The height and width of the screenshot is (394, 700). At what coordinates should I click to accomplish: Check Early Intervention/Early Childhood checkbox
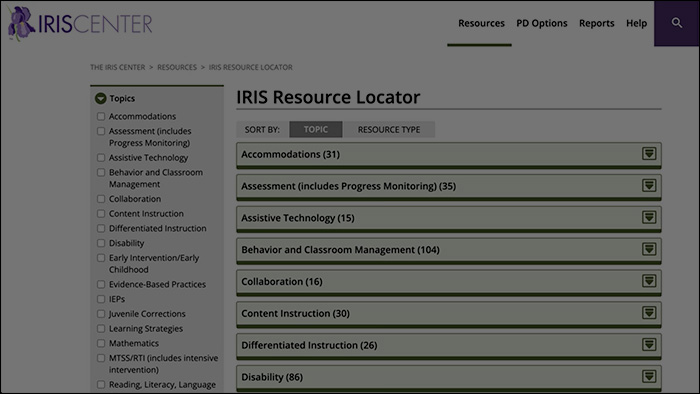(101, 258)
